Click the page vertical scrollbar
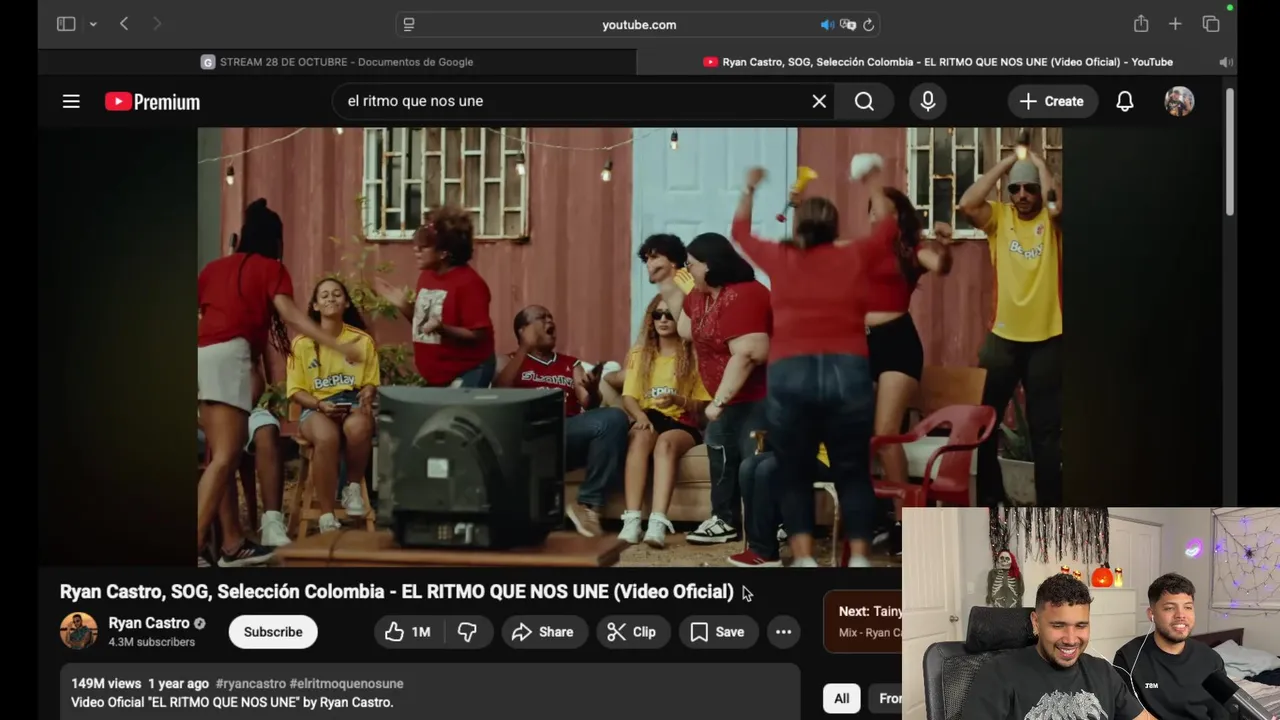This screenshot has width=1280, height=720. [1230, 150]
